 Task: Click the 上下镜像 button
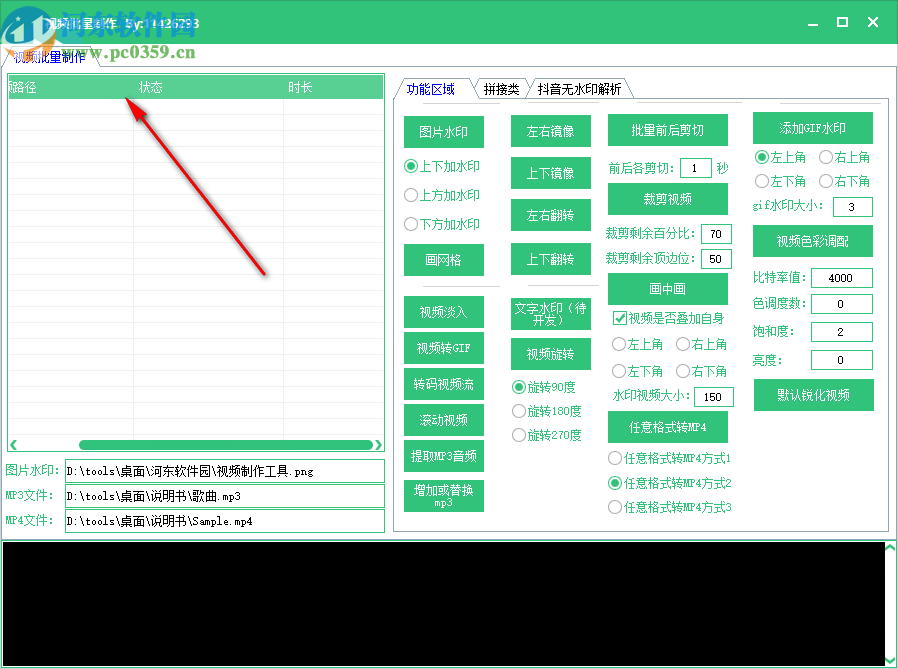pos(550,173)
